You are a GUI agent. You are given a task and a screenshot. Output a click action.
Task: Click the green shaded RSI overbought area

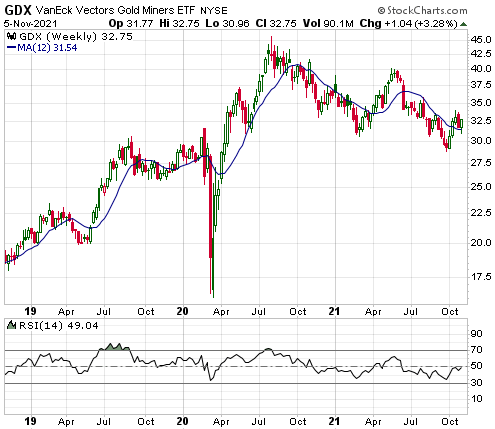[x=115, y=347]
